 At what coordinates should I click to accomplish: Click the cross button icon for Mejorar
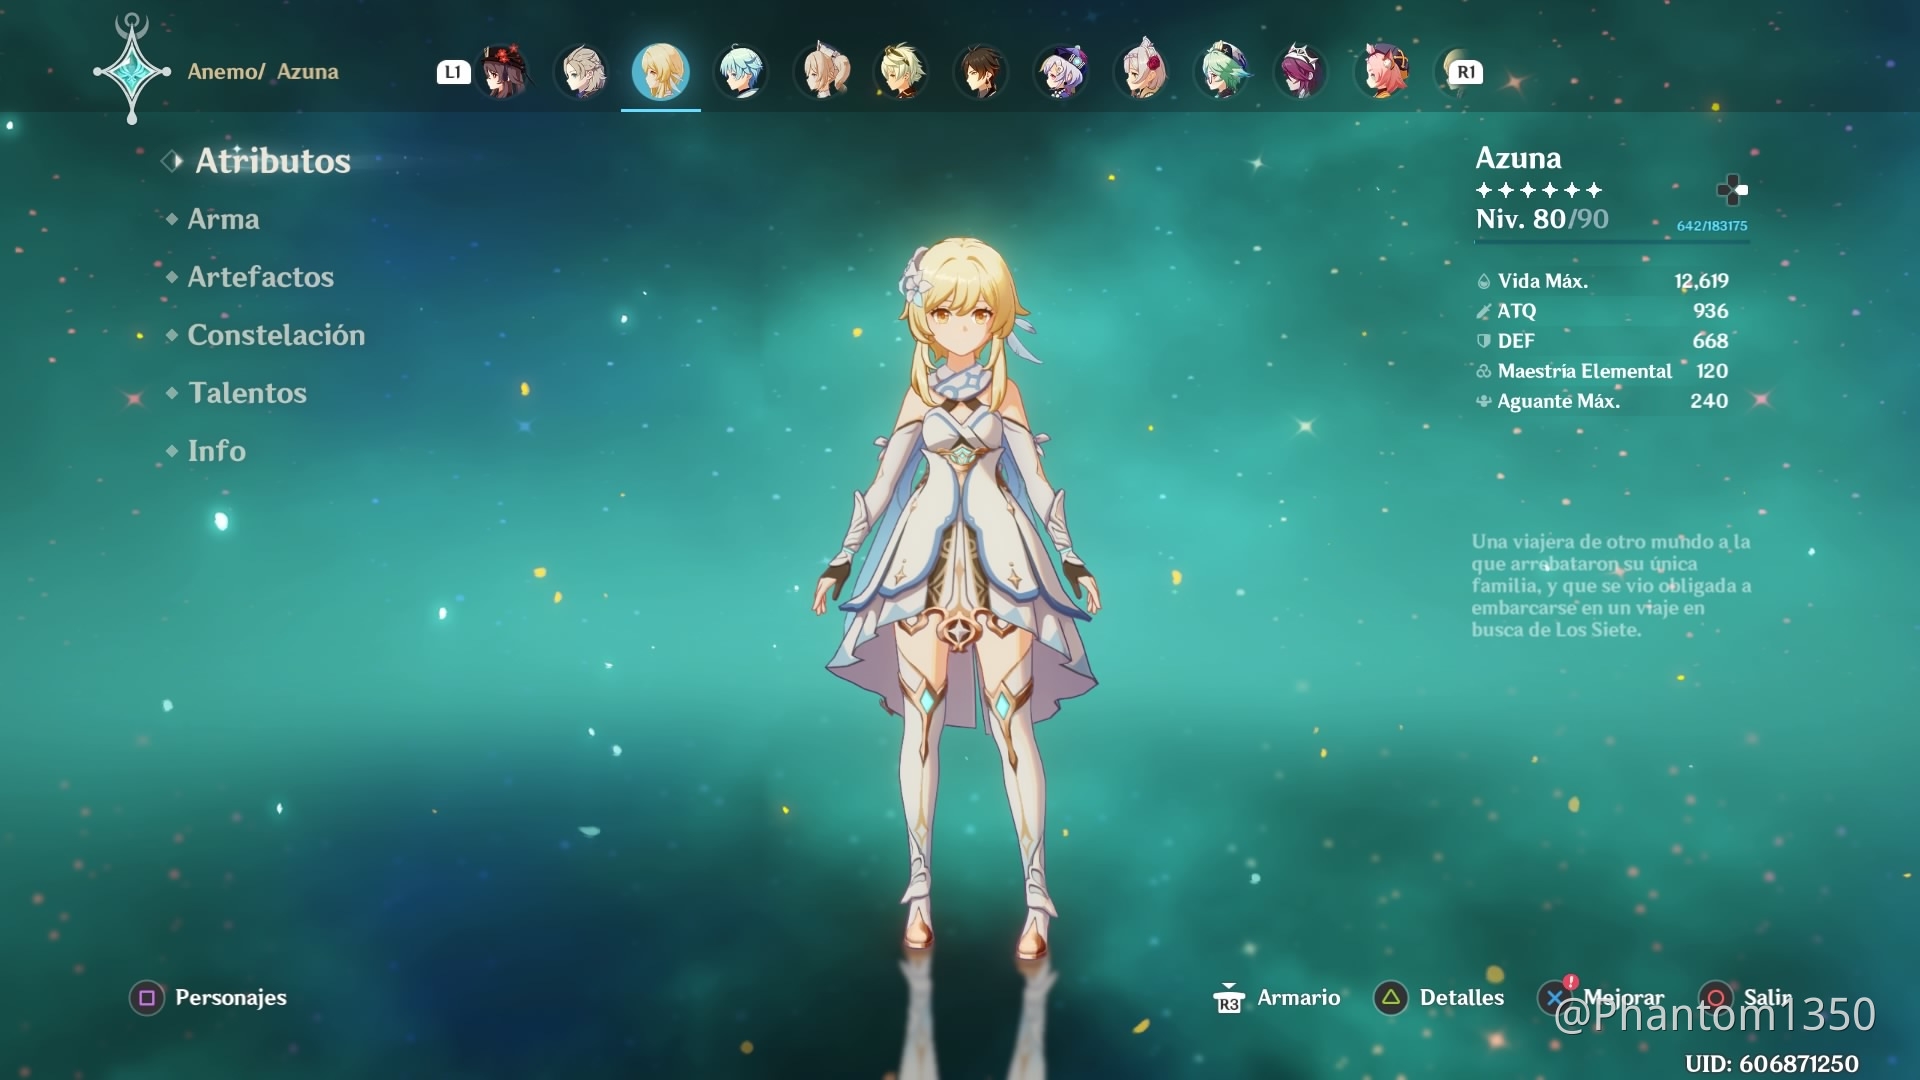click(x=1555, y=998)
